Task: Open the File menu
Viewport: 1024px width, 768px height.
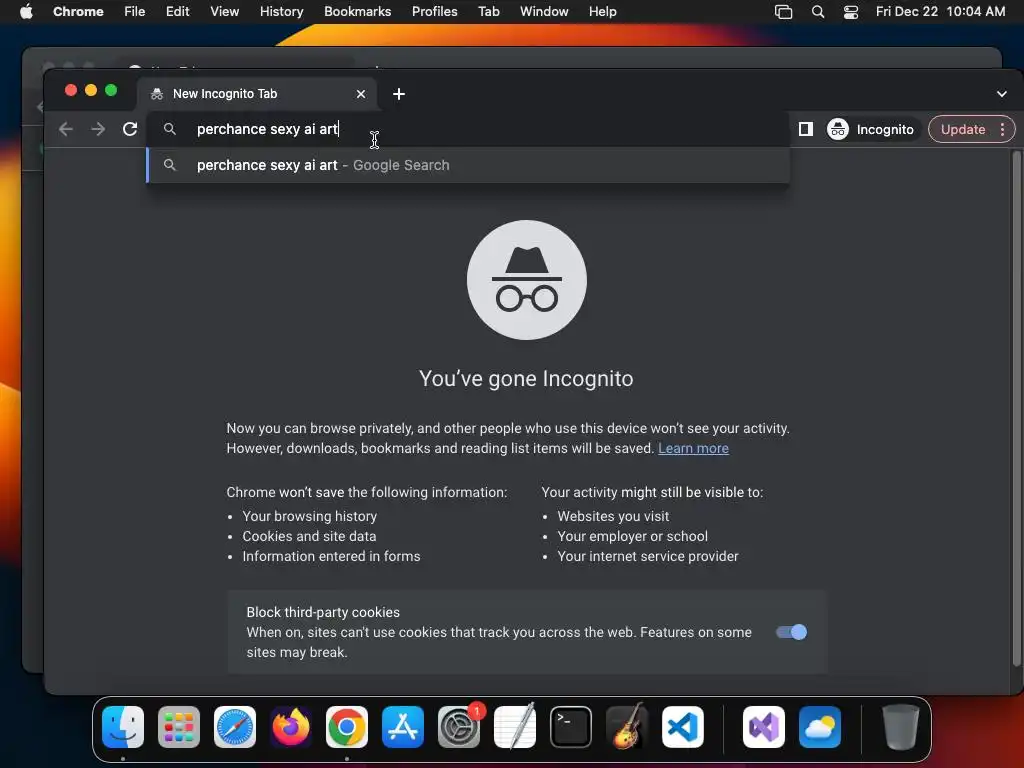Action: pos(135,12)
